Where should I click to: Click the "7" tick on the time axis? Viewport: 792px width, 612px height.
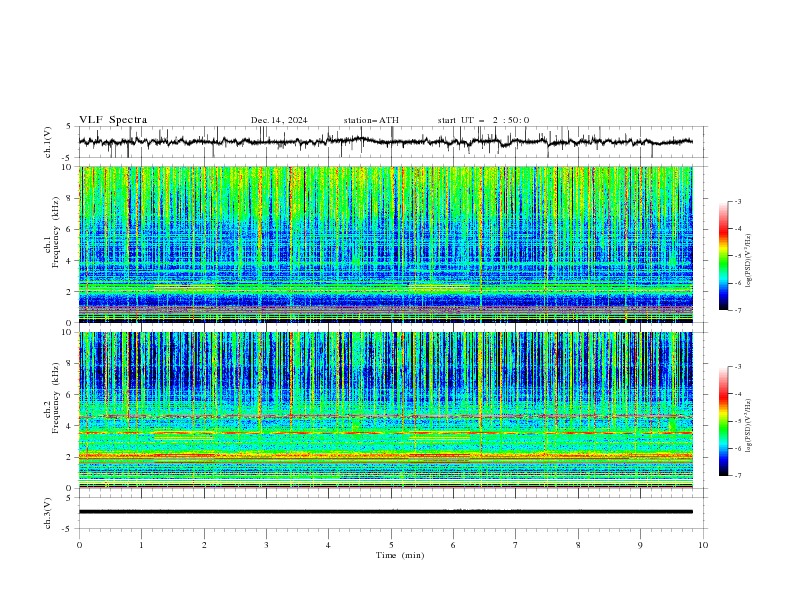[x=516, y=545]
